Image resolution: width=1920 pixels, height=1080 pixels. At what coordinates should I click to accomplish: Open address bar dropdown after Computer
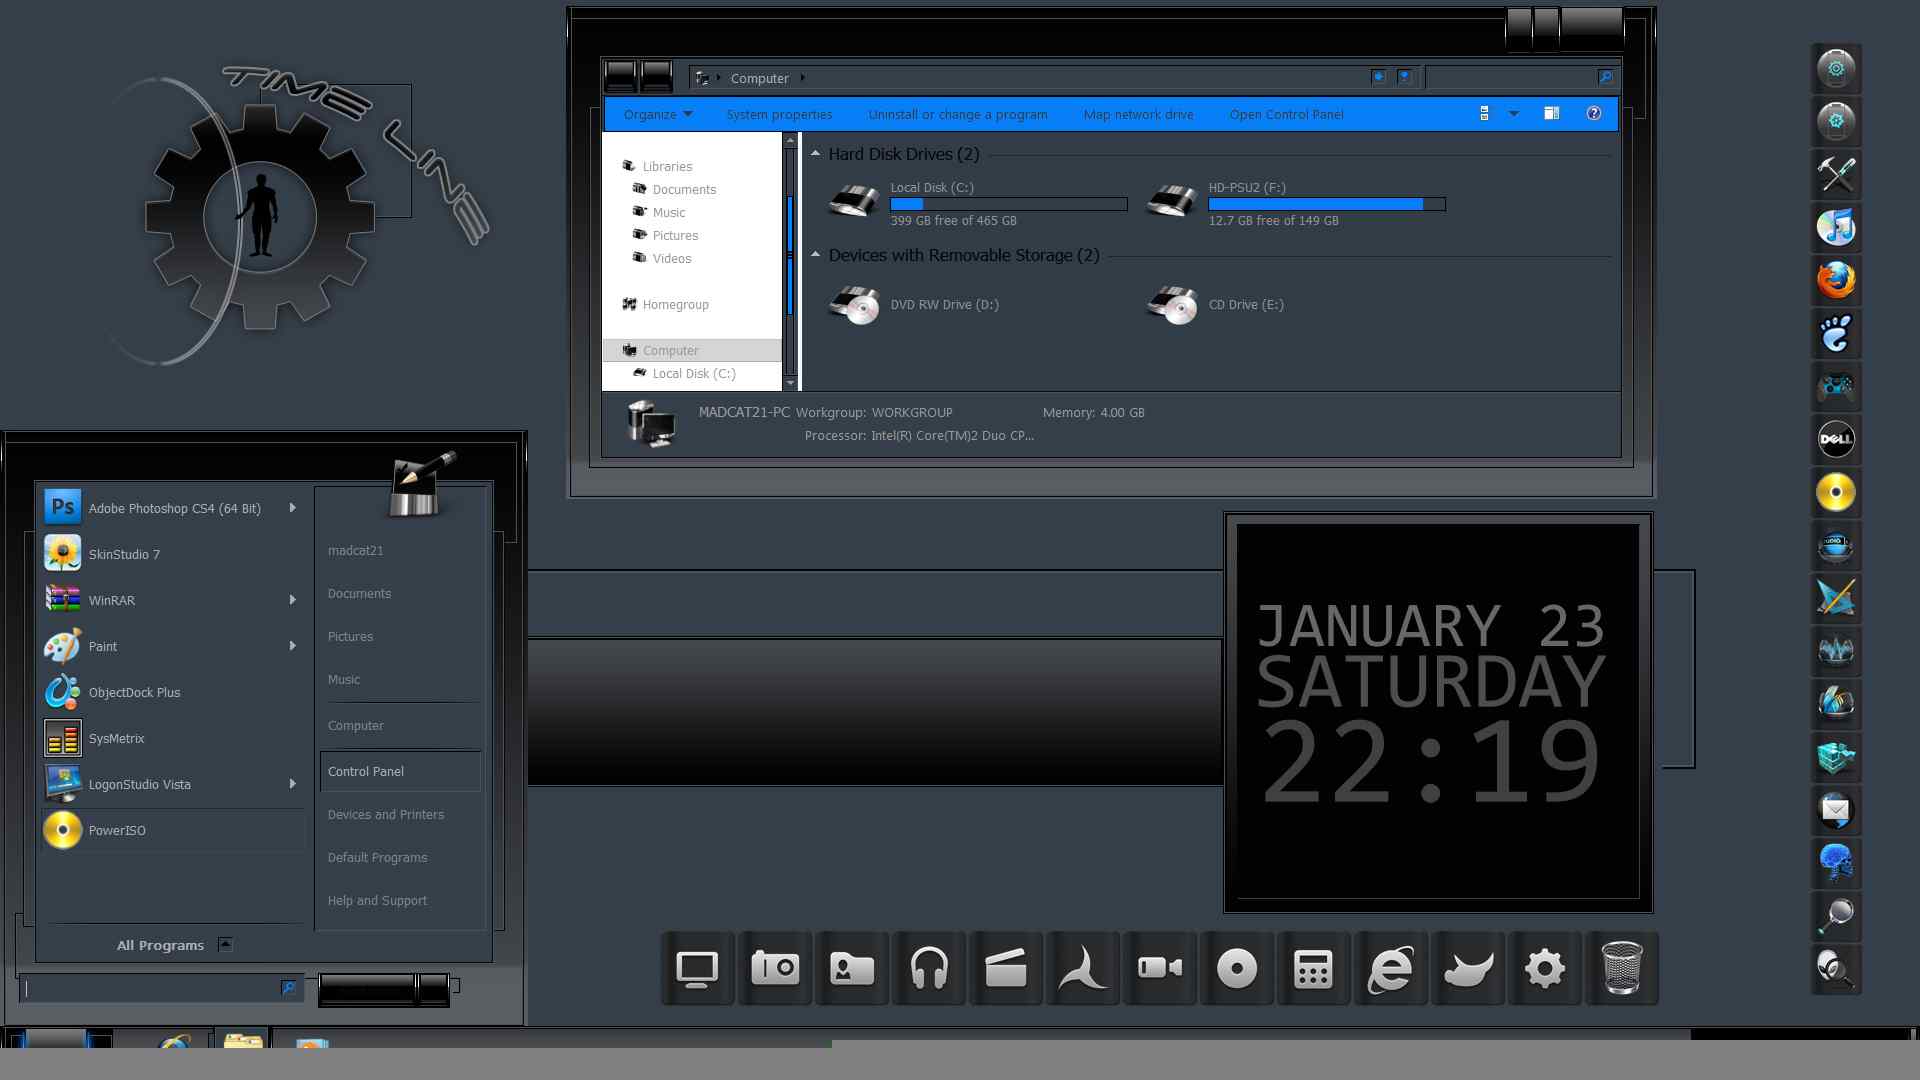(802, 78)
